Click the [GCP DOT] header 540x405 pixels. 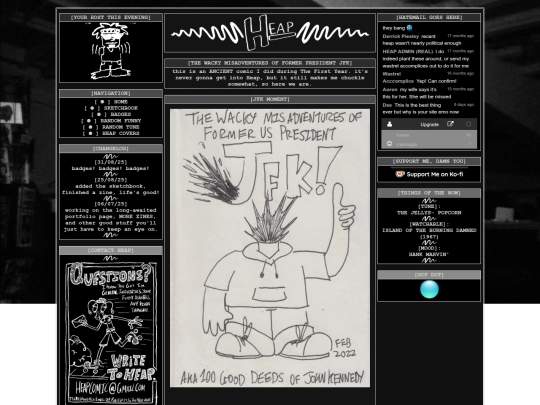tap(429, 274)
